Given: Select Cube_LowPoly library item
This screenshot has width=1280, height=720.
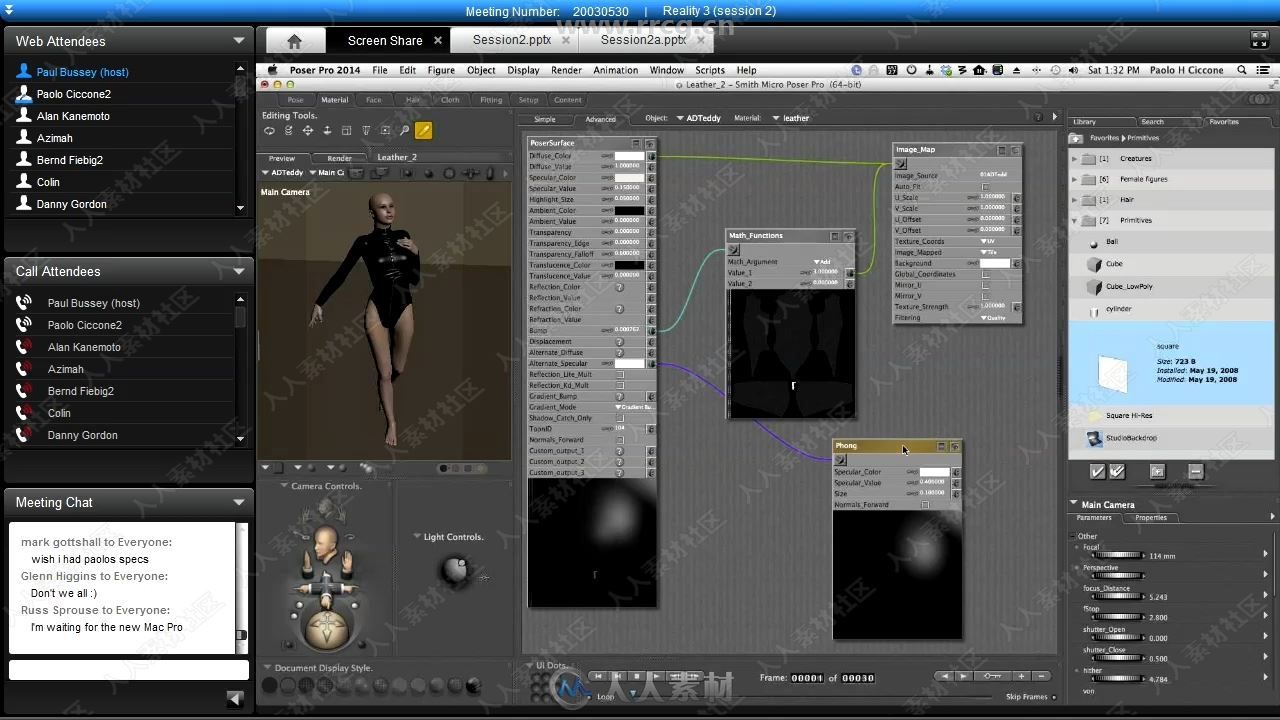Looking at the screenshot, I should (1129, 286).
